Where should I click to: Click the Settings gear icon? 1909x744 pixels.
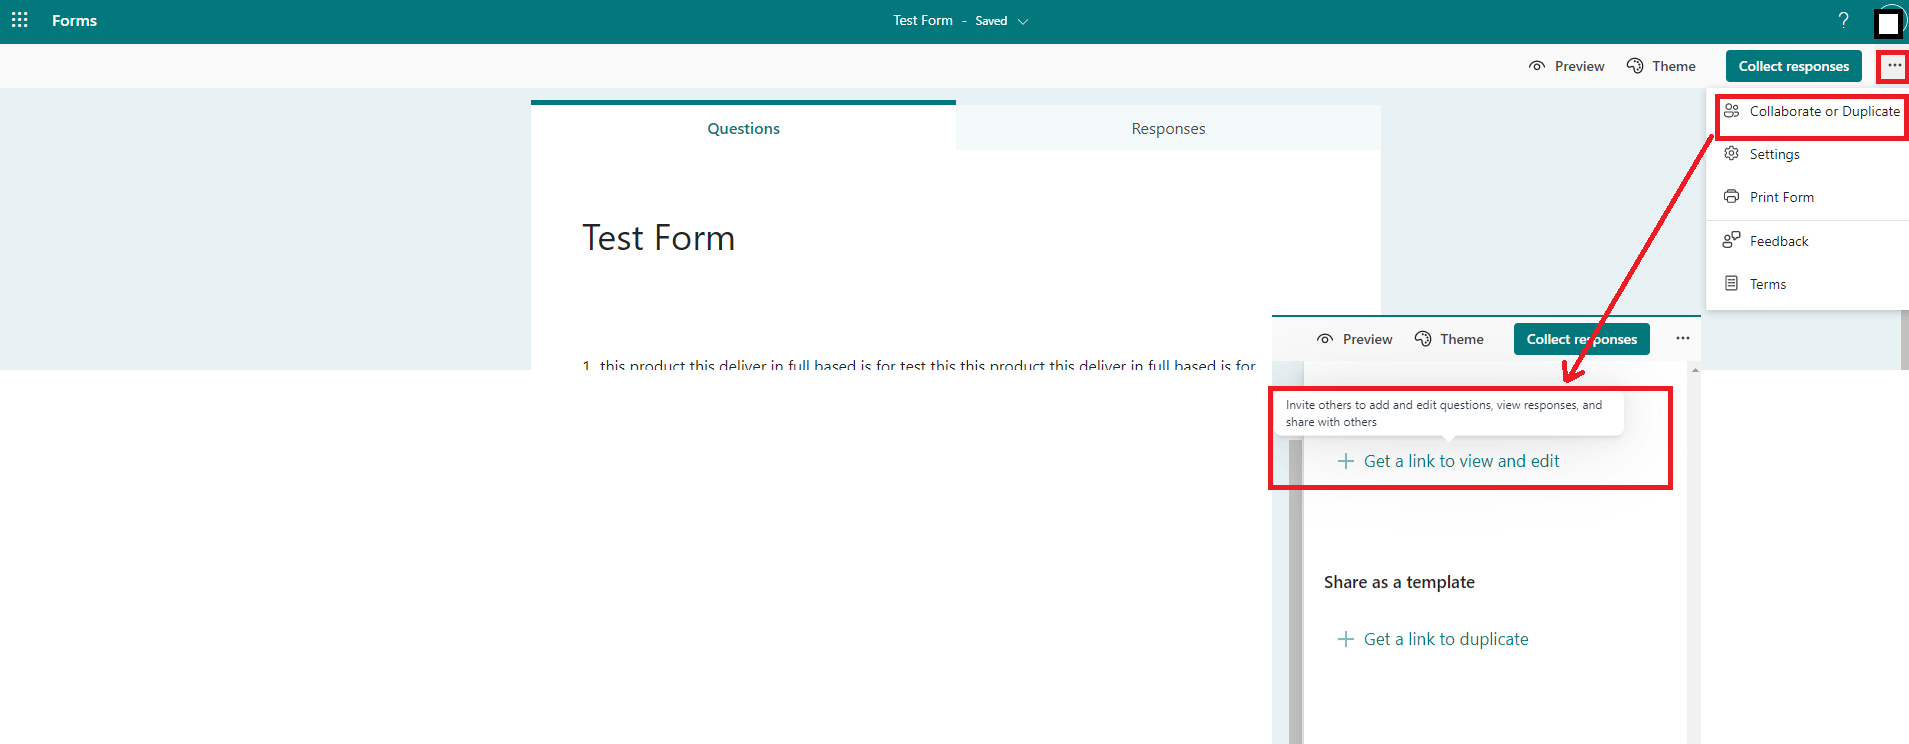pyautogui.click(x=1731, y=154)
